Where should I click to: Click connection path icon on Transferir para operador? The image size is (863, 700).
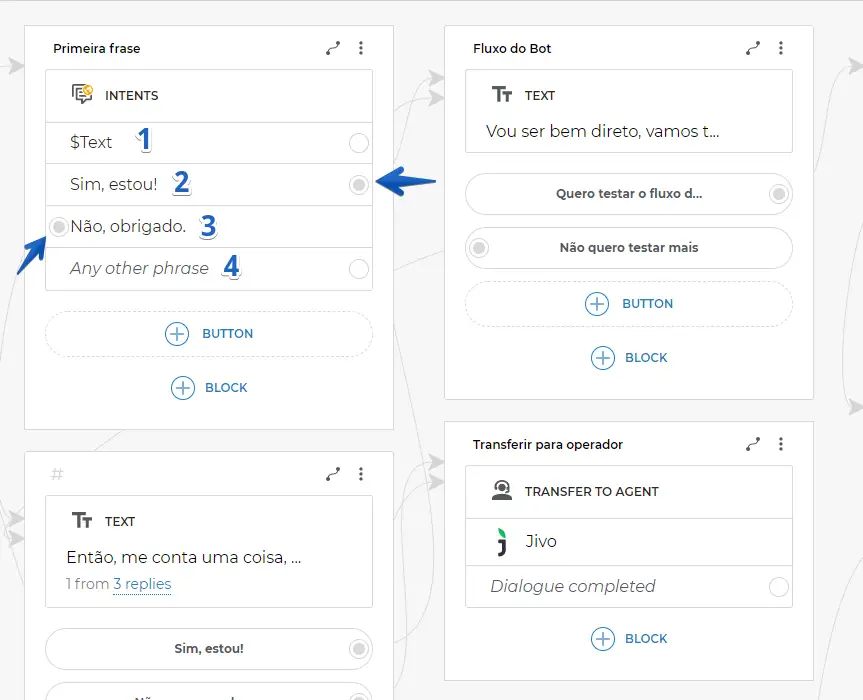753,444
